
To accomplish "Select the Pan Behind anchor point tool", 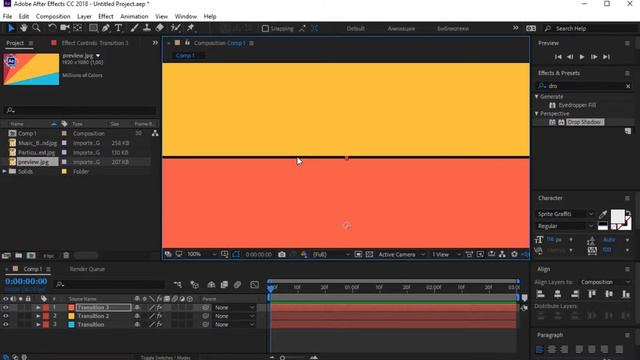I will tap(78, 28).
